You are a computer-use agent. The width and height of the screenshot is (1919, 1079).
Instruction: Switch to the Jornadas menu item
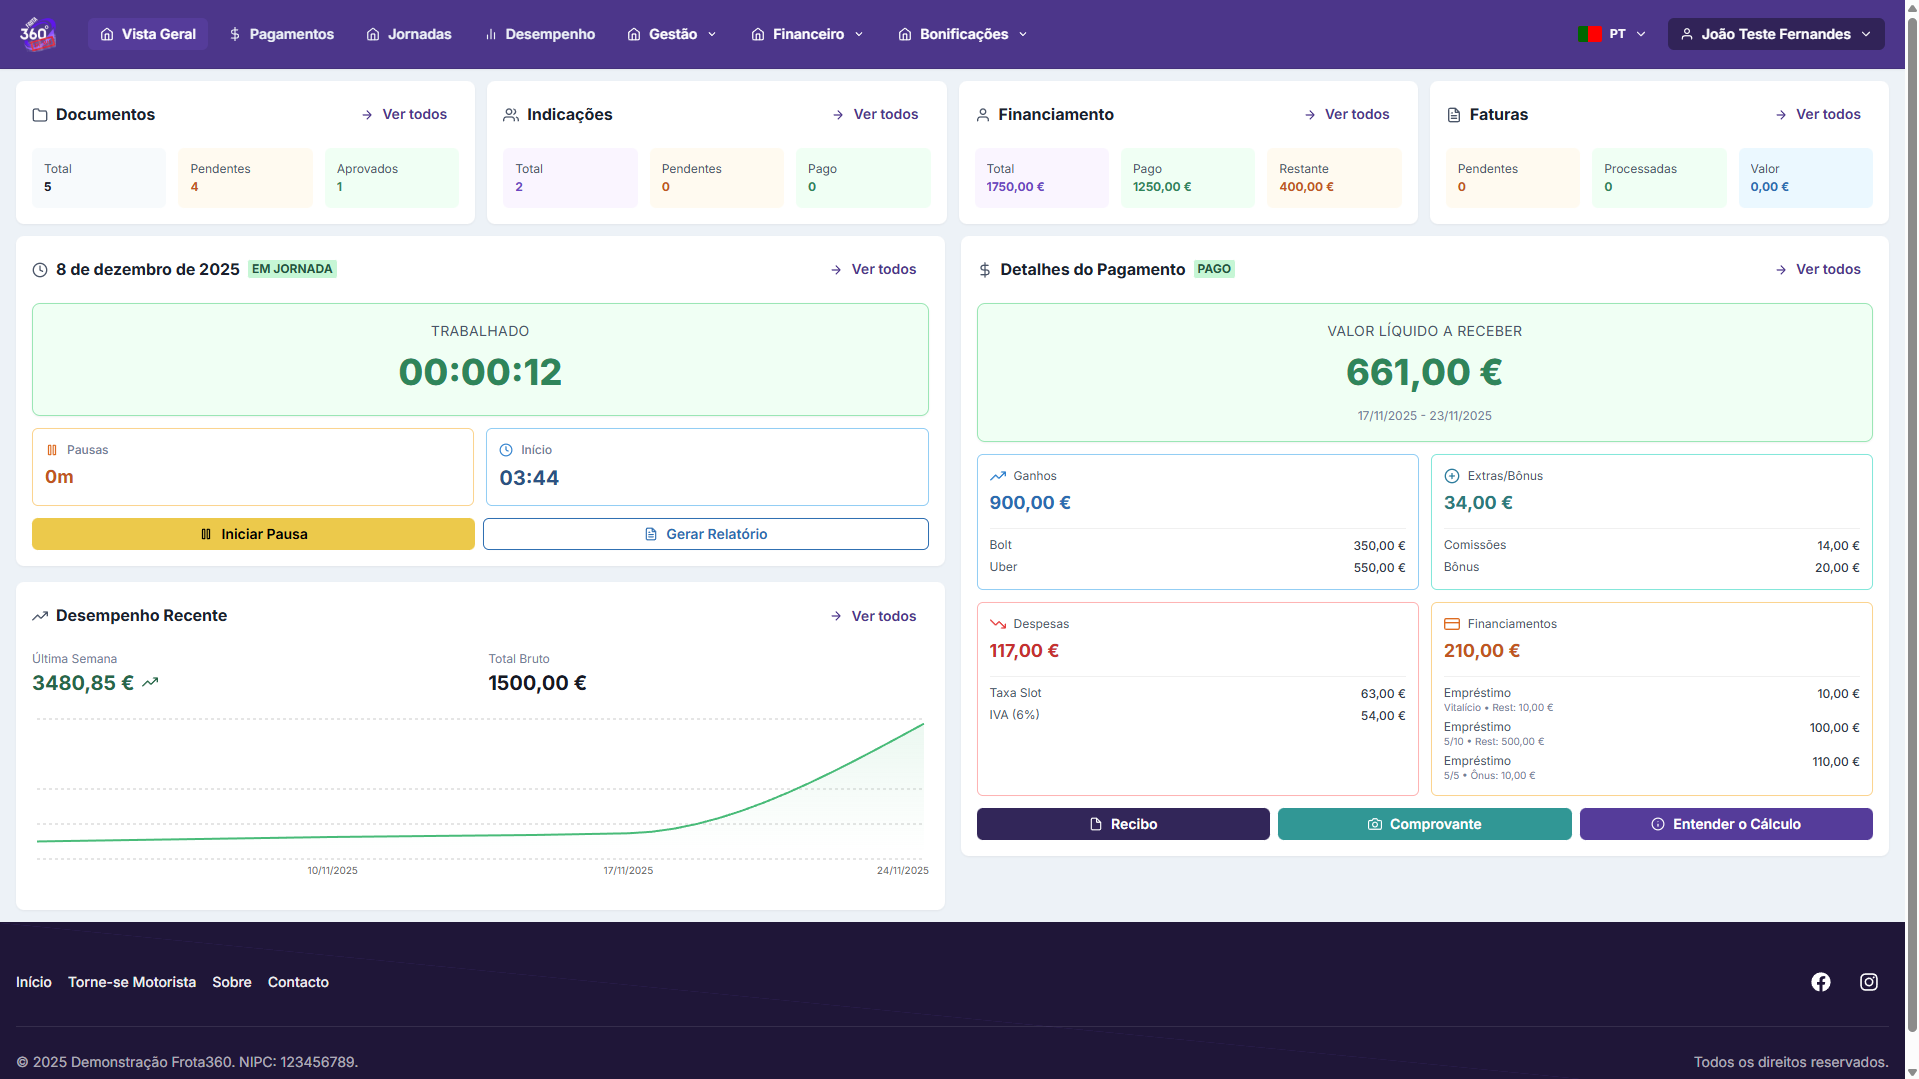point(409,34)
